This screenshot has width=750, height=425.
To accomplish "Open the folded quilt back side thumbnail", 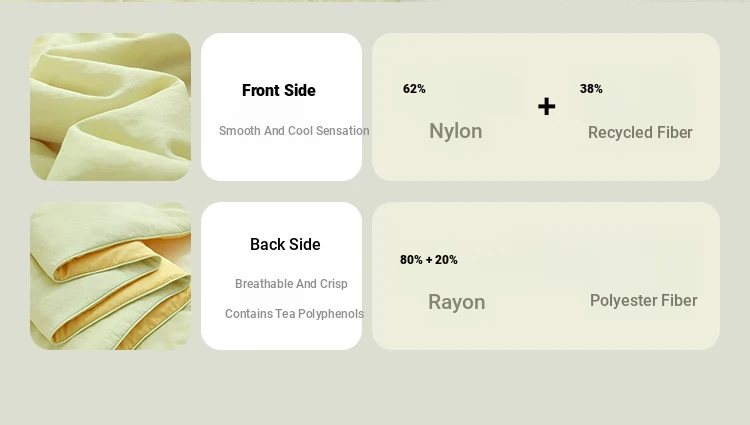I will tap(110, 276).
